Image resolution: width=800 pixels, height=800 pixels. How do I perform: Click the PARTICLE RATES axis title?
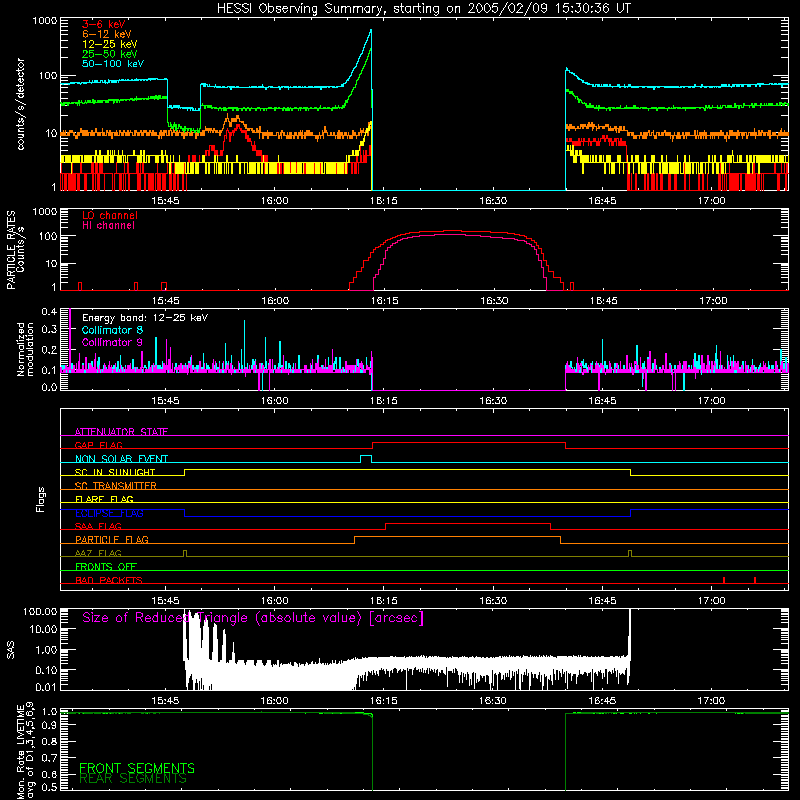[11, 250]
